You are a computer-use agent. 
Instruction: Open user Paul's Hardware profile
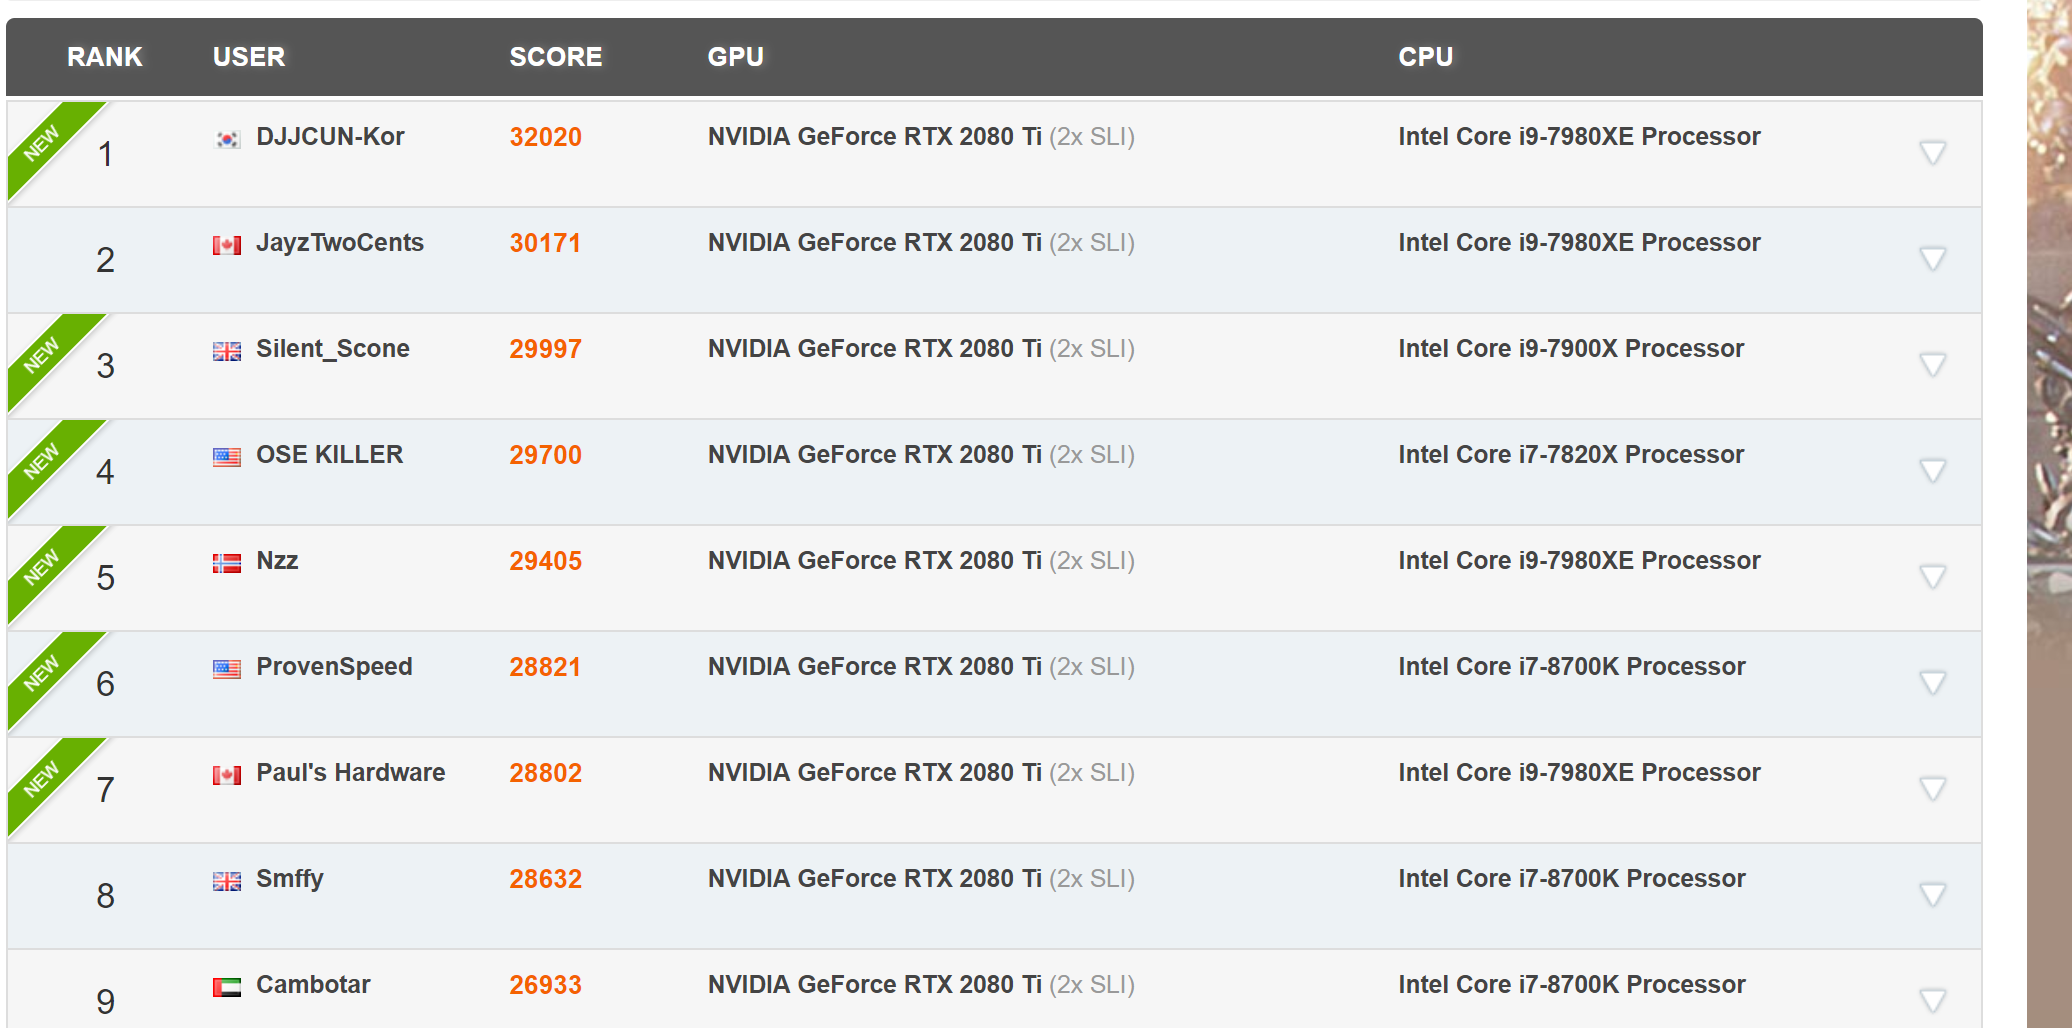pyautogui.click(x=351, y=773)
